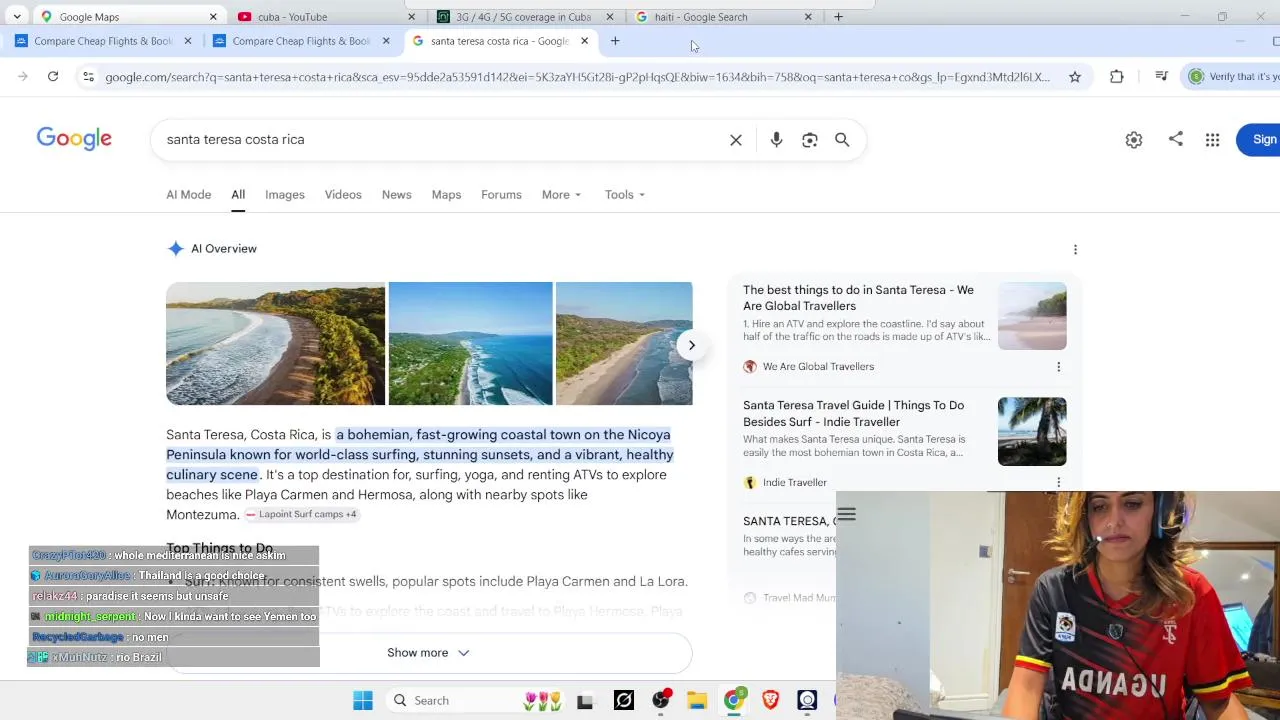Reload the current page

click(53, 77)
